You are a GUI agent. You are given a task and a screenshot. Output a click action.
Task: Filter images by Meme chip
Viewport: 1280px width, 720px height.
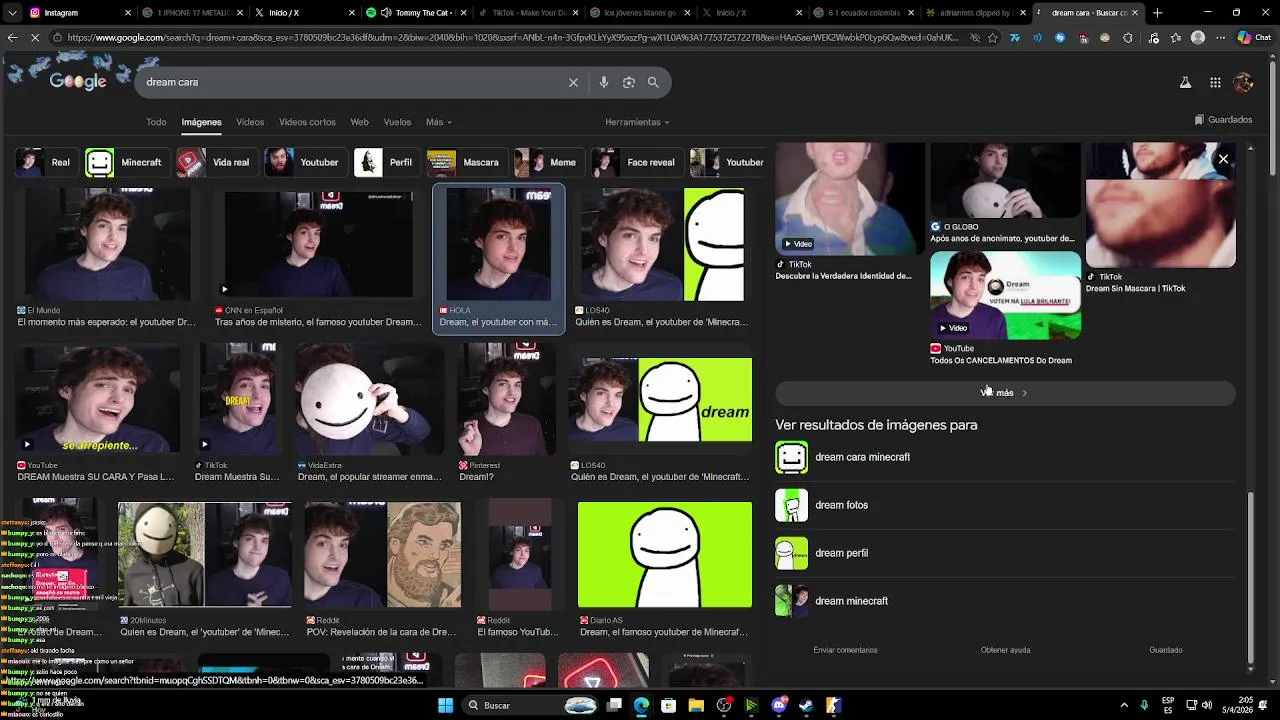pos(548,162)
